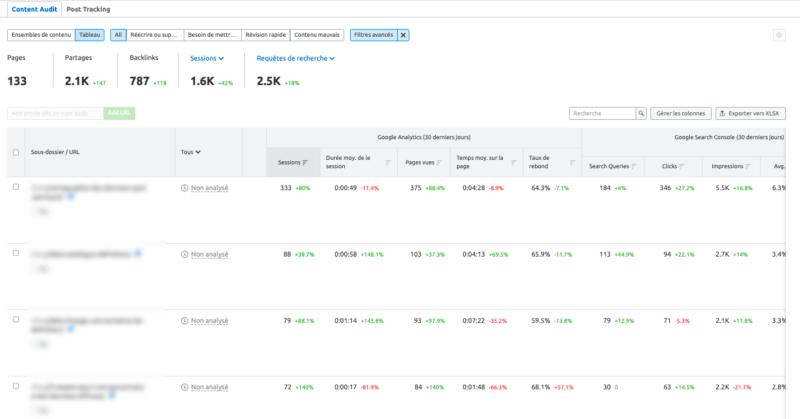The height and width of the screenshot is (419, 800).
Task: Open external link icon in the 88 sessions row
Action: (138, 254)
